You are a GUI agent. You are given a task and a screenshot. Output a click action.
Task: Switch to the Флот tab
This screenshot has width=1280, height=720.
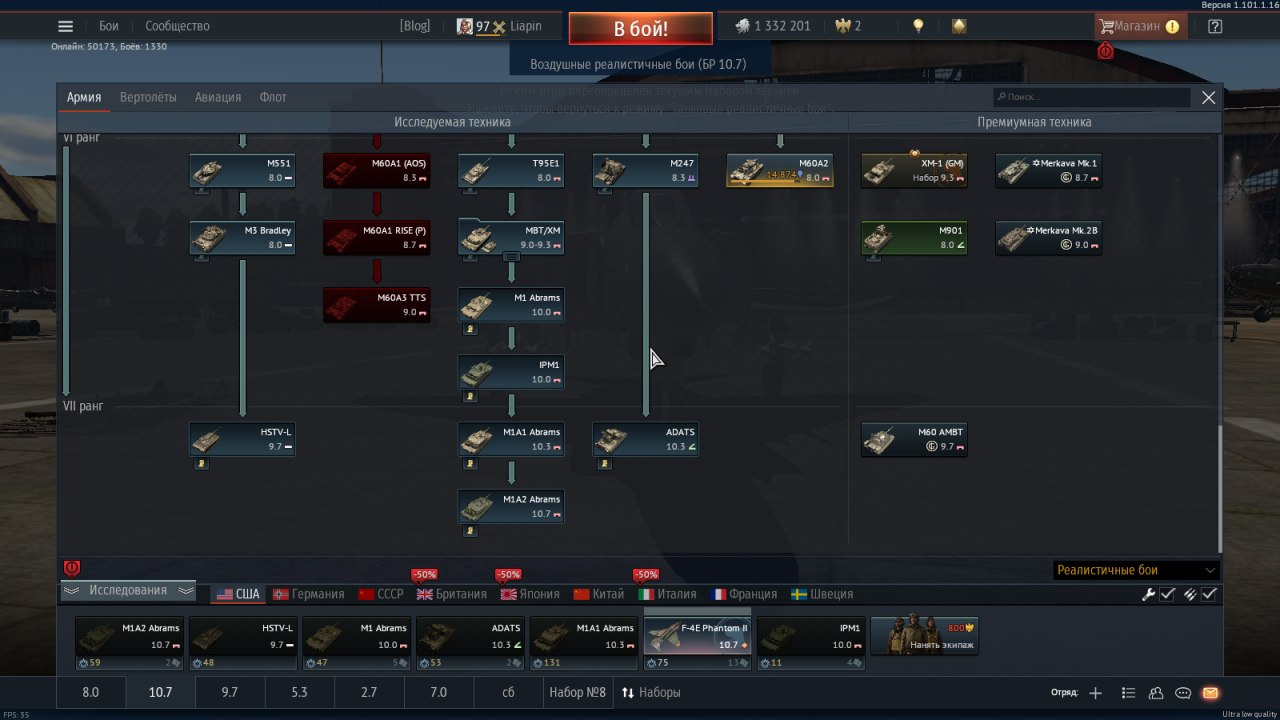(273, 97)
